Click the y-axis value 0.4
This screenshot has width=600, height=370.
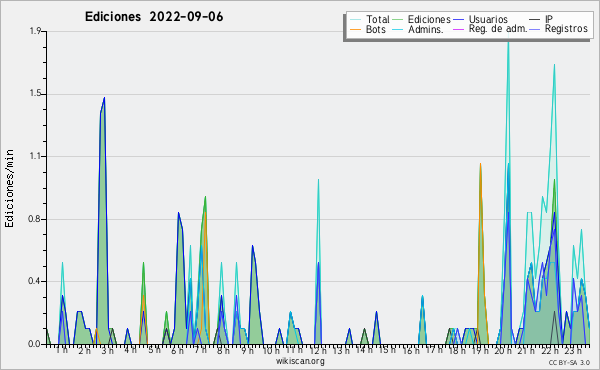[x=35, y=281]
